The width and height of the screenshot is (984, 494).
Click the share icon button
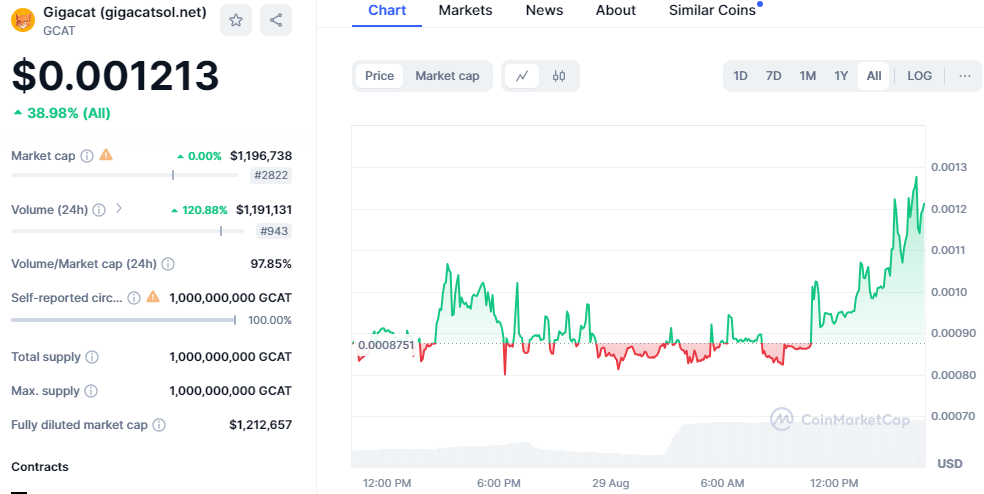pyautogui.click(x=276, y=20)
